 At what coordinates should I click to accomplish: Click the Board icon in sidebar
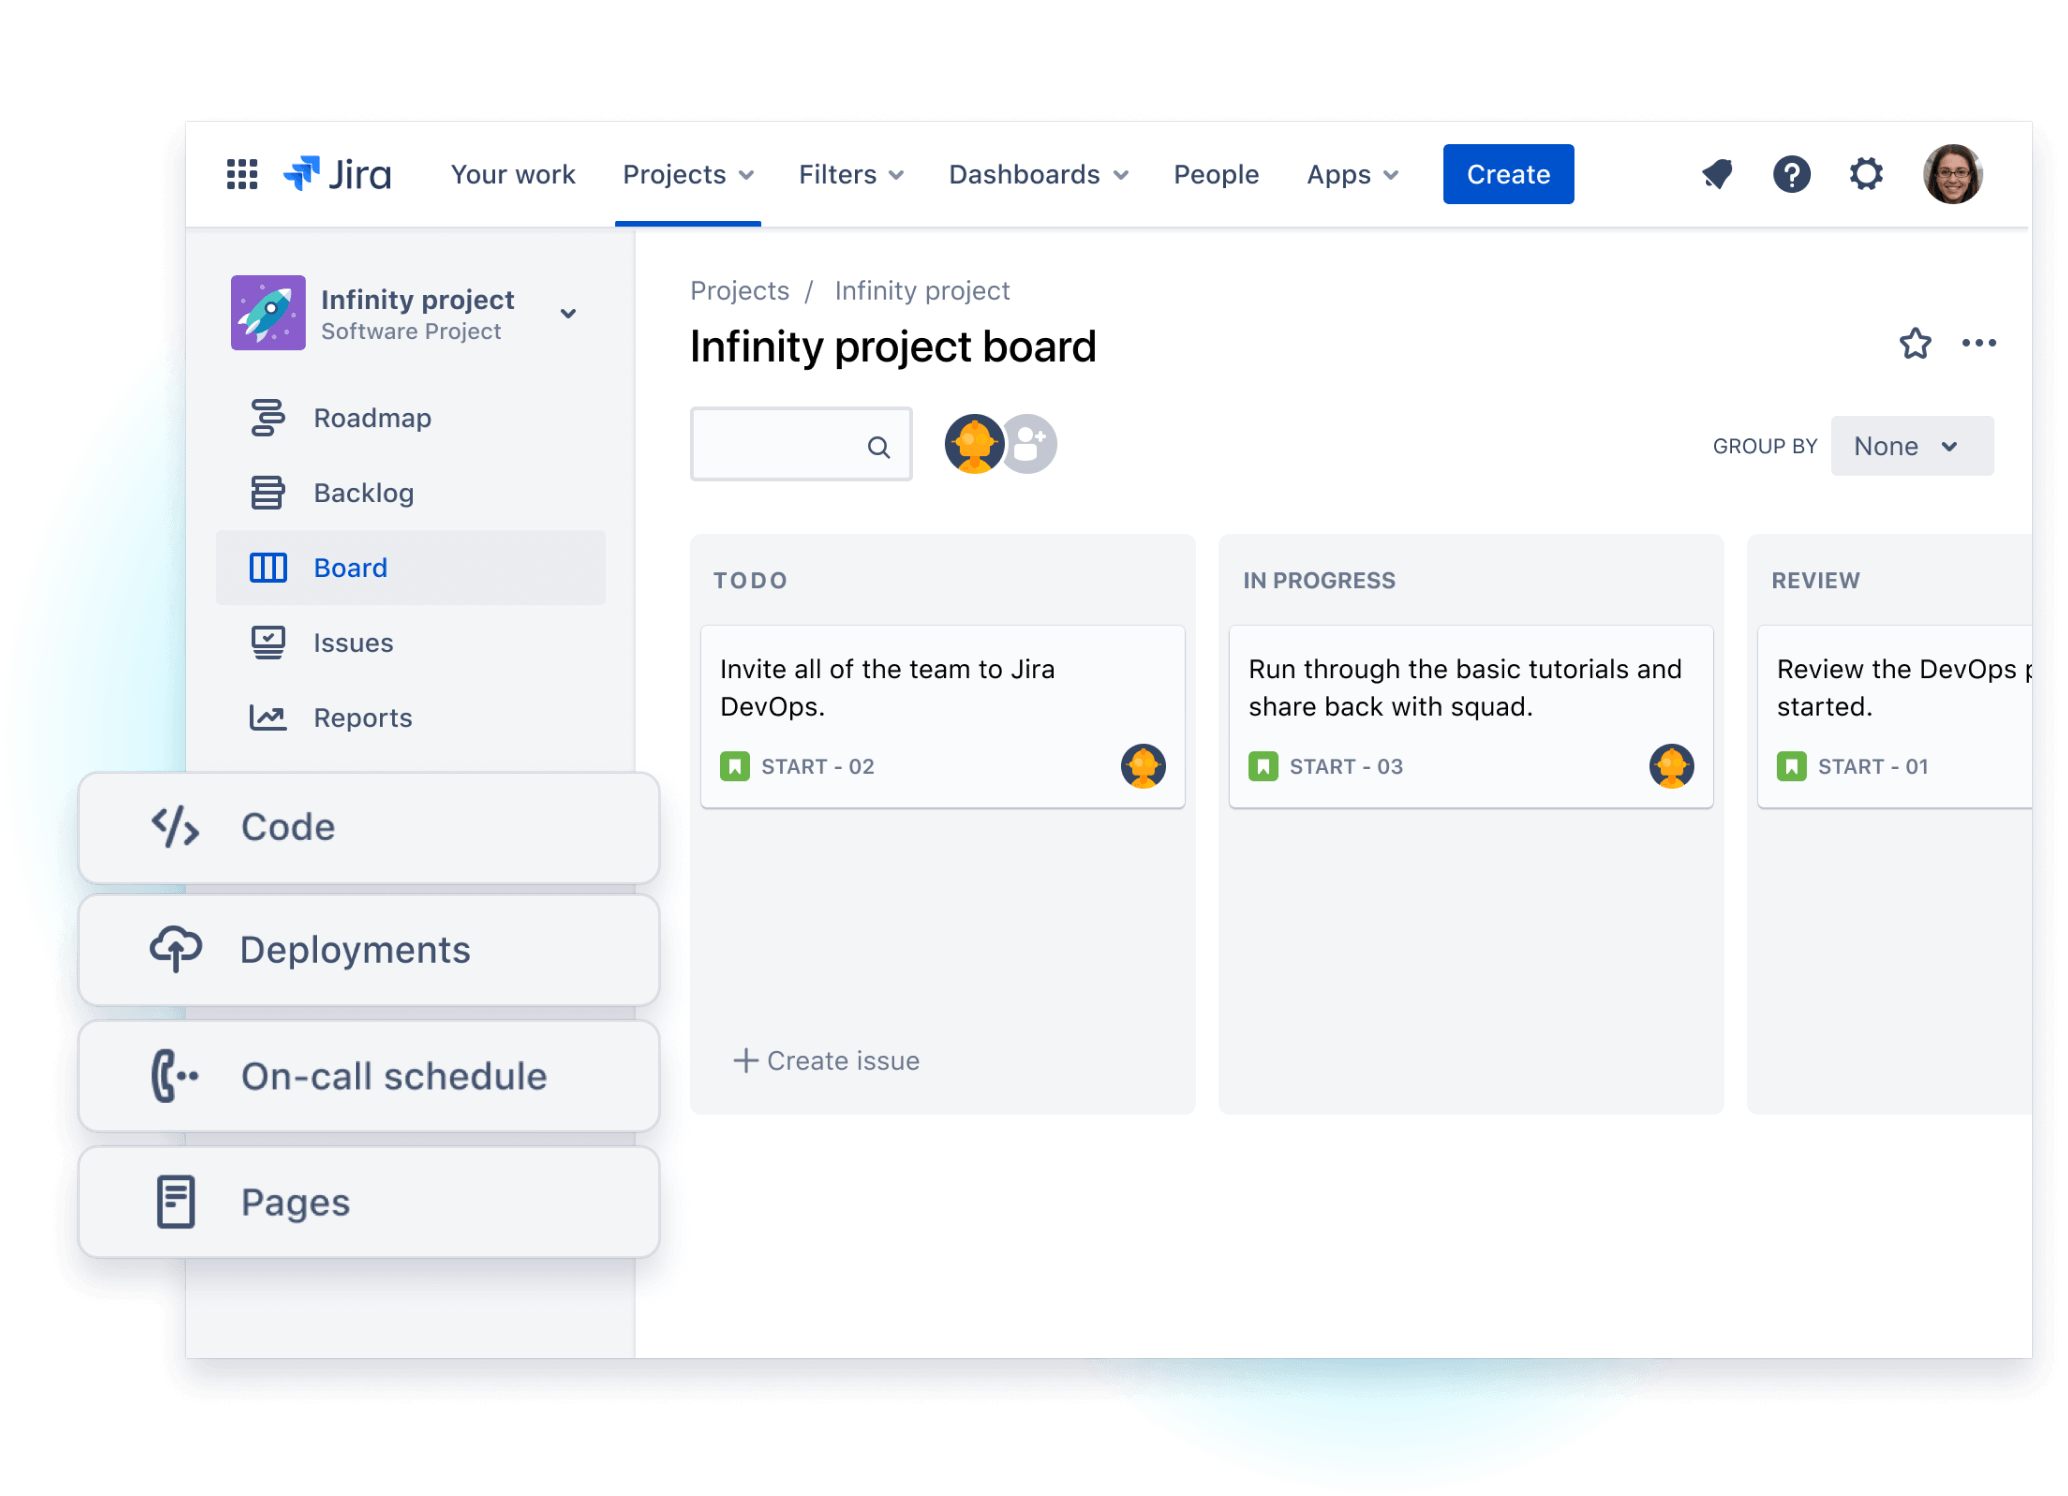point(267,567)
